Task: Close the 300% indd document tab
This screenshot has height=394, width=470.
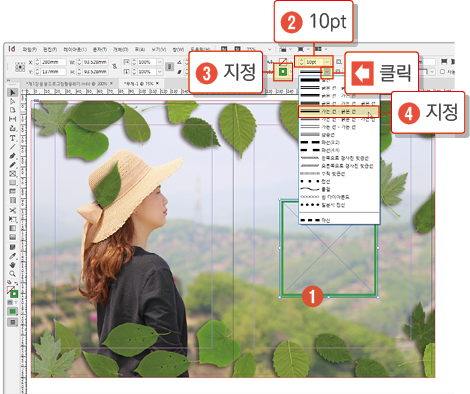Action: point(111,83)
